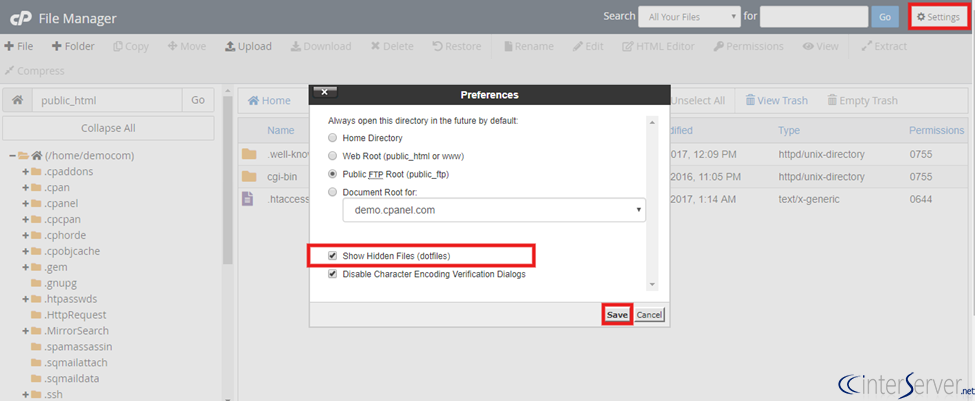Screen dimensions: 975x401
Task: Create a new File from toolbar
Action: [x=19, y=46]
